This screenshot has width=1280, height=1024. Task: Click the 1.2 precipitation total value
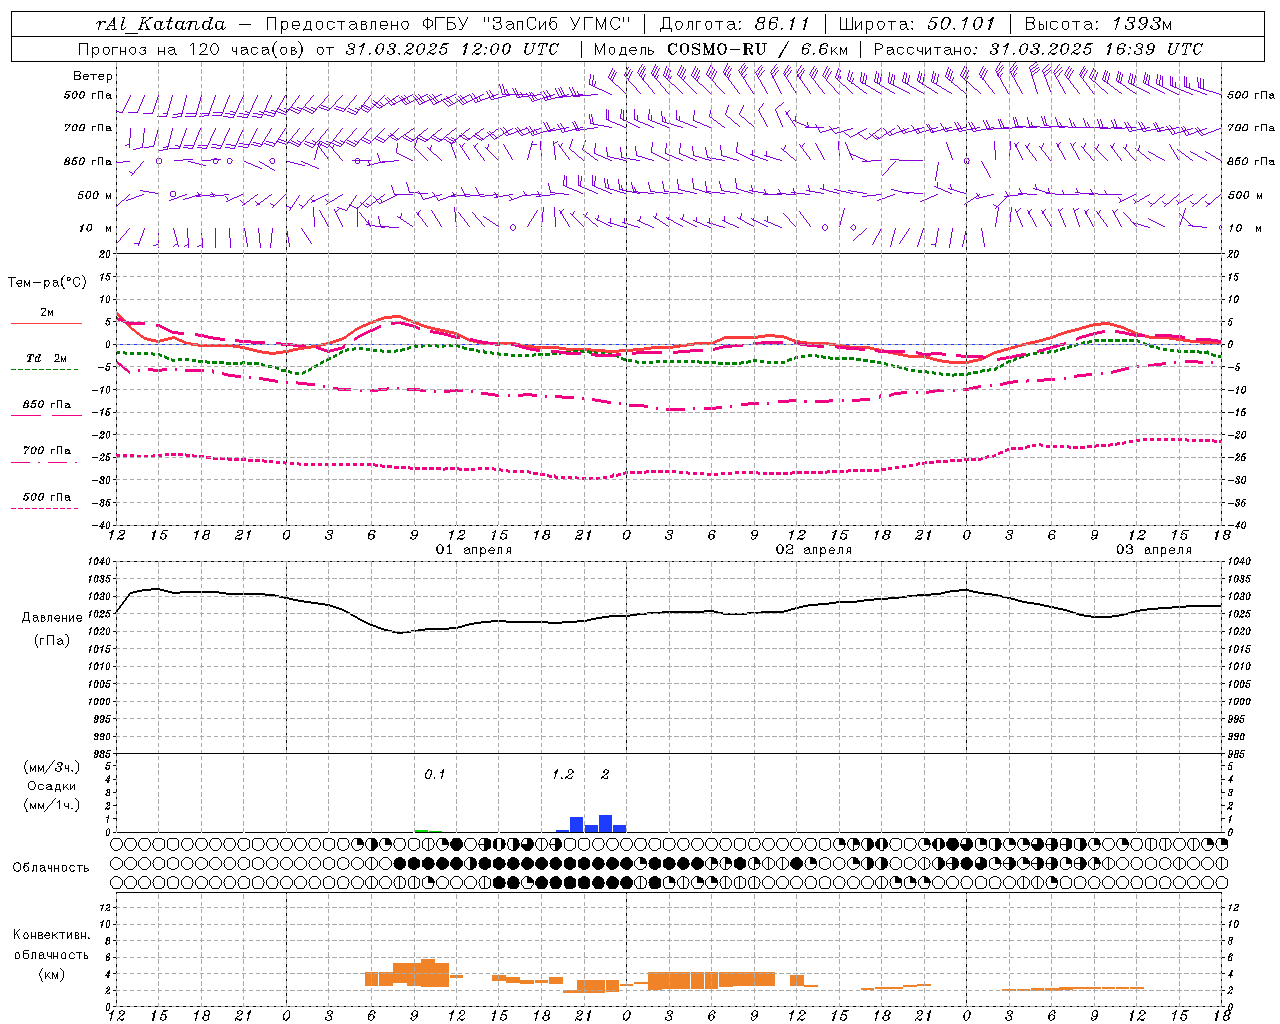tap(563, 774)
